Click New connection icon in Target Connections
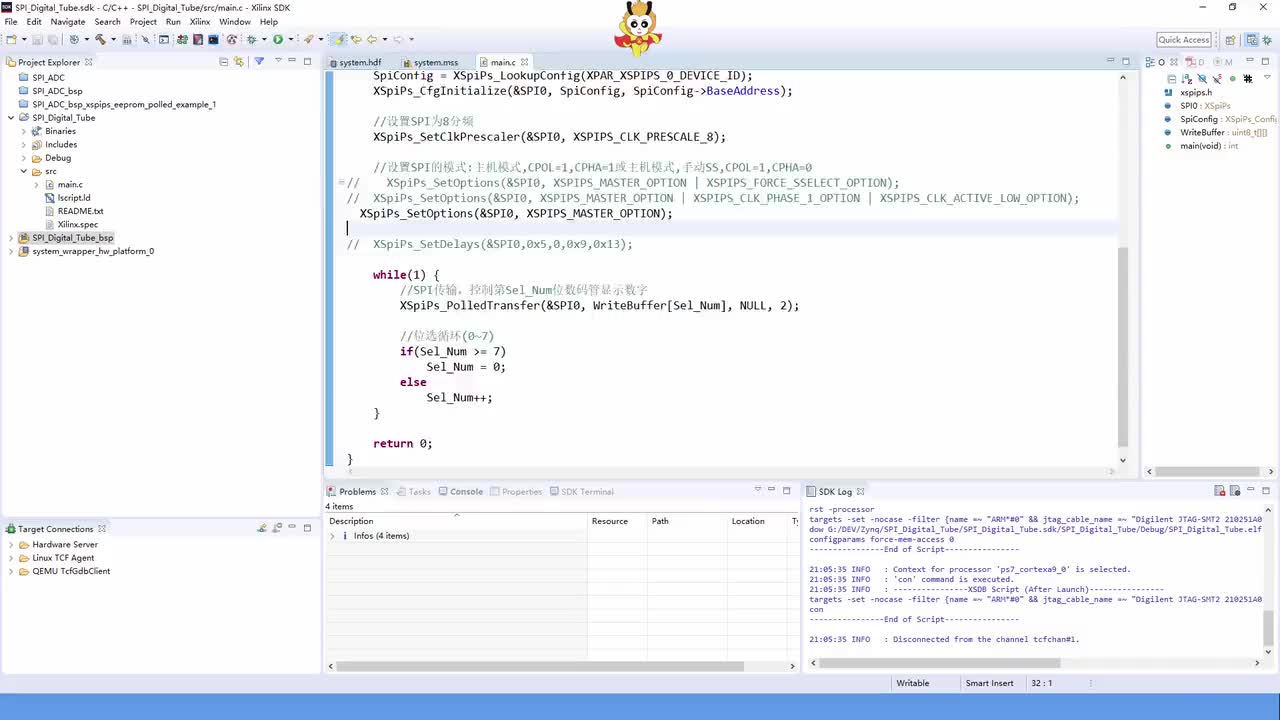1280x720 pixels. 262,528
